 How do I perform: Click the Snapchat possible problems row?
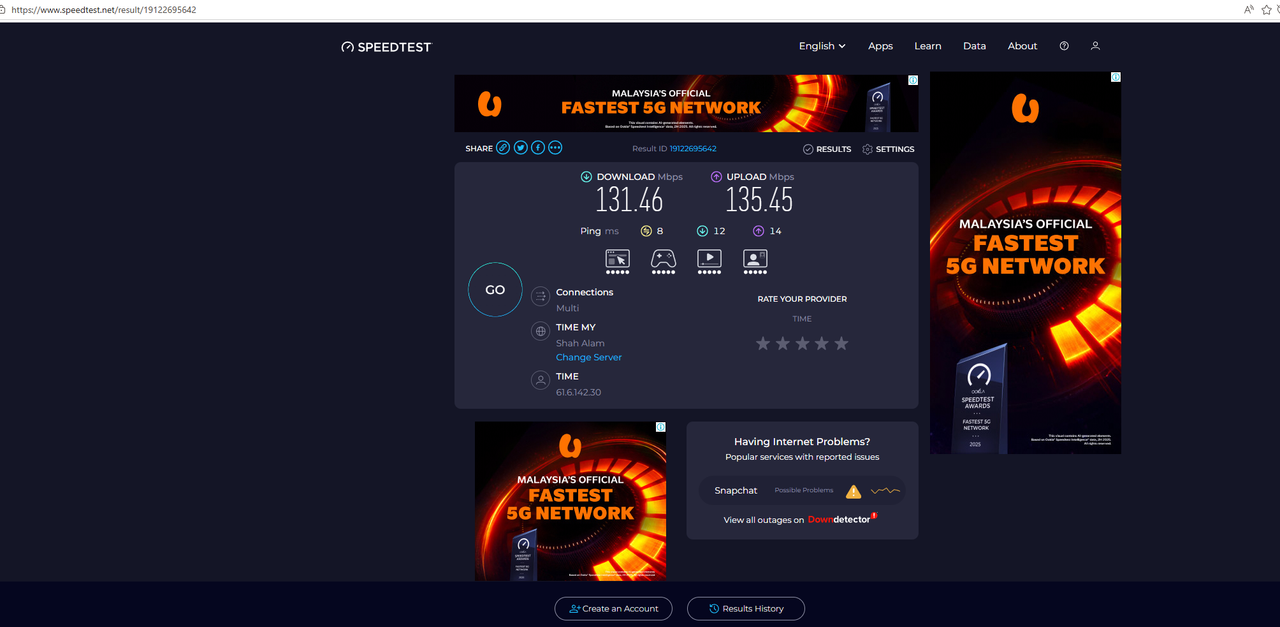(x=802, y=491)
